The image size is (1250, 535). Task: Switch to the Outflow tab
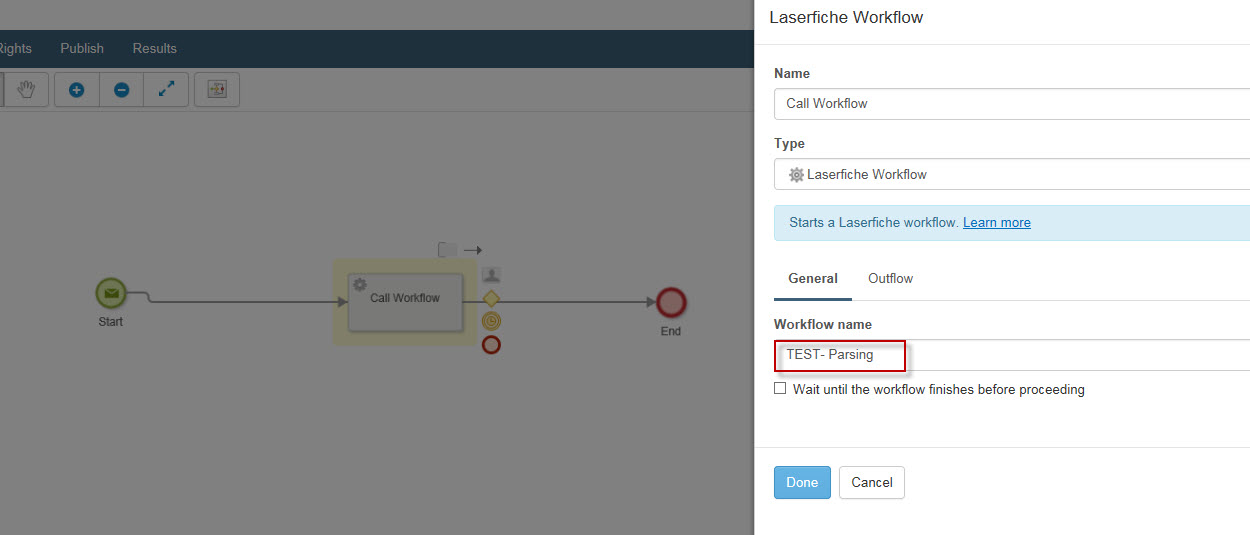pos(890,279)
